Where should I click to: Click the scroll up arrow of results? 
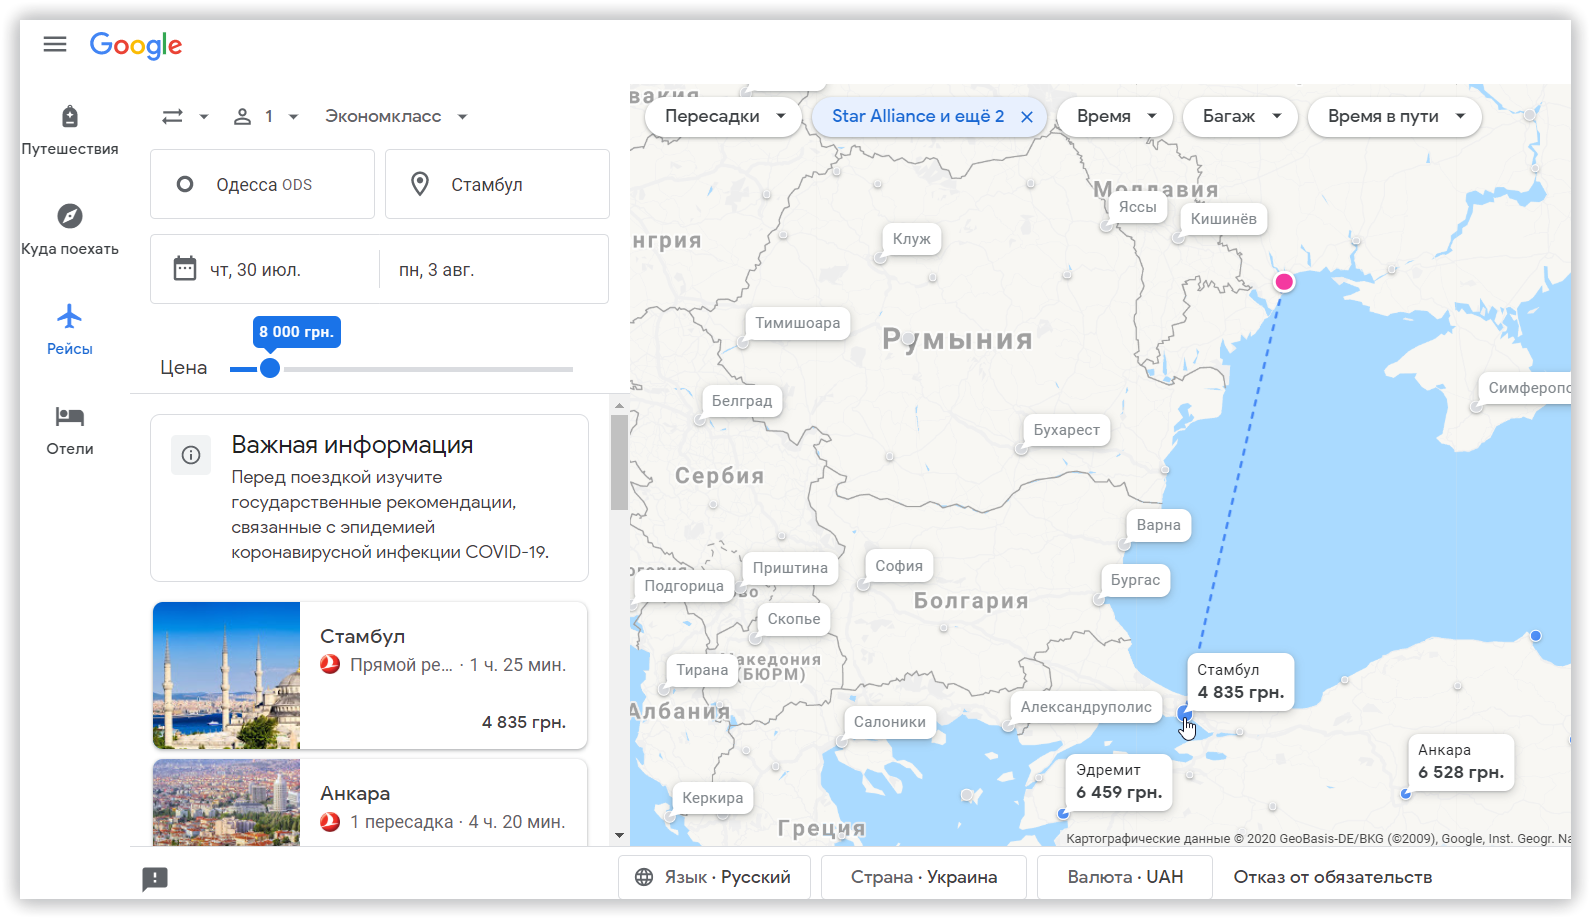619,406
